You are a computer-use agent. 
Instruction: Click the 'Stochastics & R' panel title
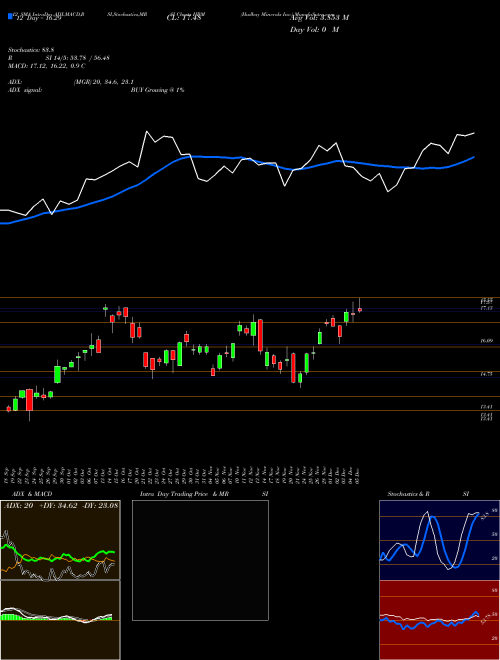click(x=409, y=494)
